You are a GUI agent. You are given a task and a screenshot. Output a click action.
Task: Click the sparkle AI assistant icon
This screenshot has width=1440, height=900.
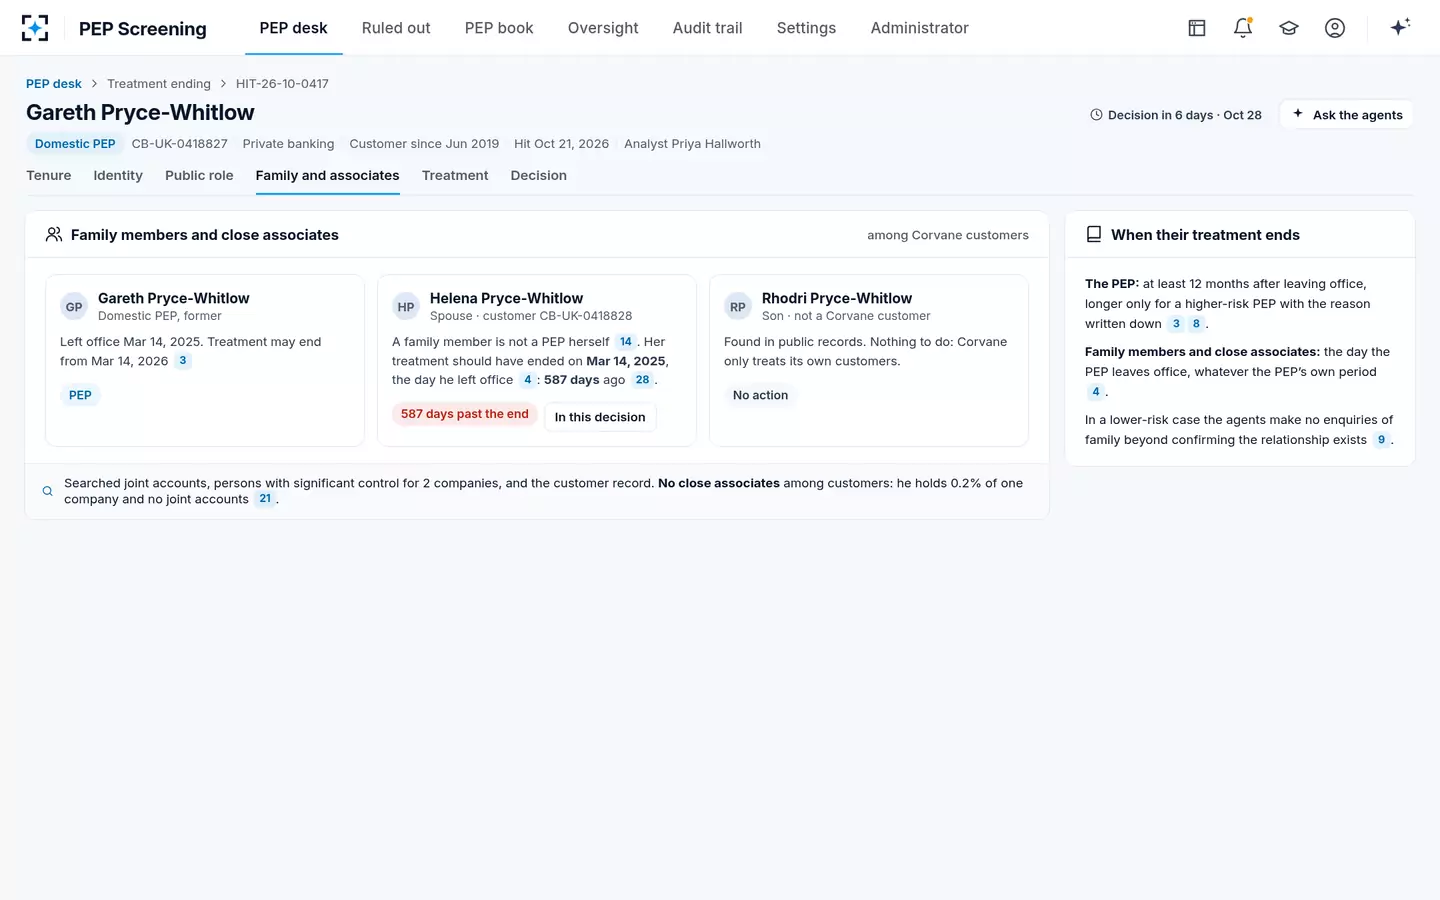(1400, 27)
